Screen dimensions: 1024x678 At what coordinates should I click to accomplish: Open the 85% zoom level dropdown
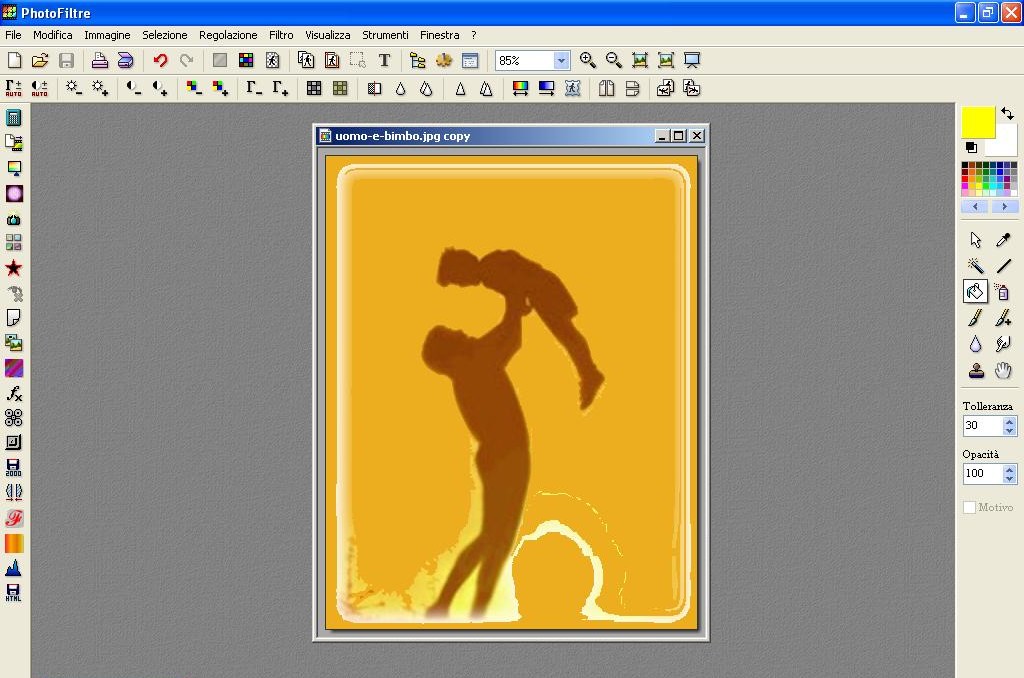[x=561, y=61]
